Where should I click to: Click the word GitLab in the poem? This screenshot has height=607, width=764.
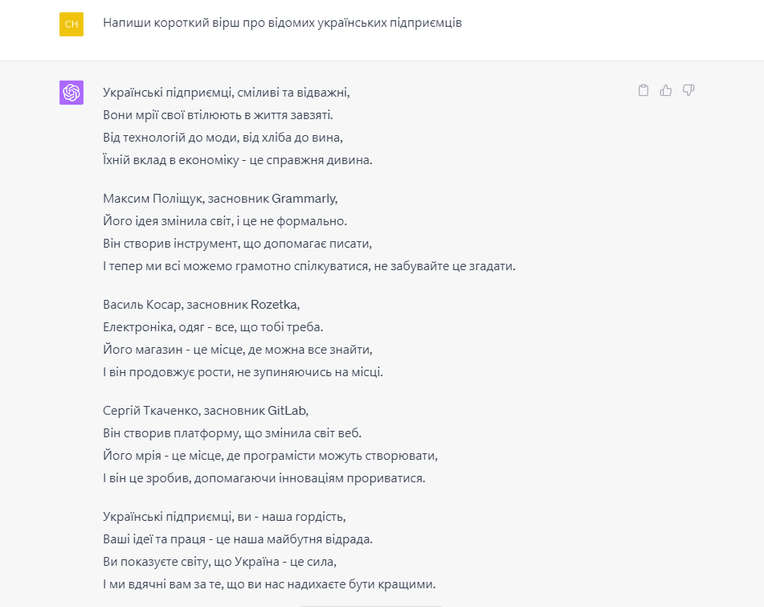coord(287,411)
